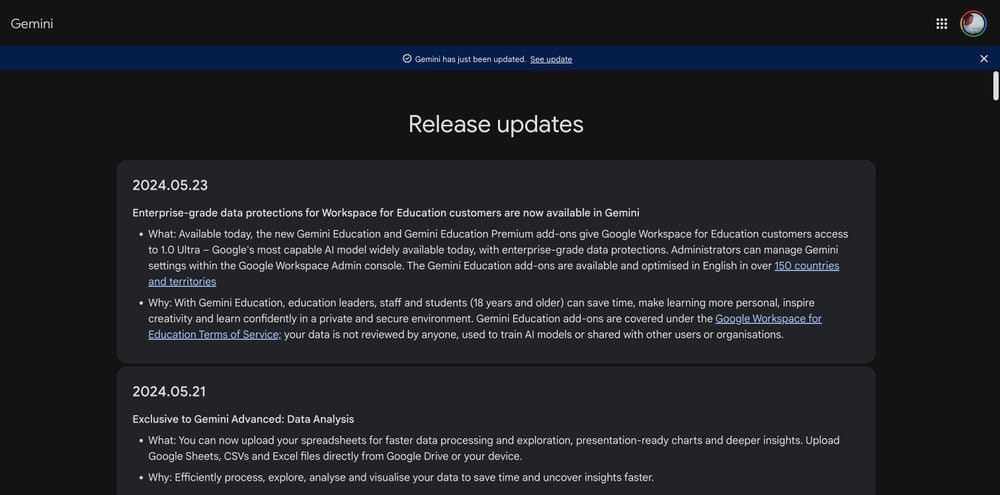
Task: Open the Google apps grid menu
Action: 941,23
